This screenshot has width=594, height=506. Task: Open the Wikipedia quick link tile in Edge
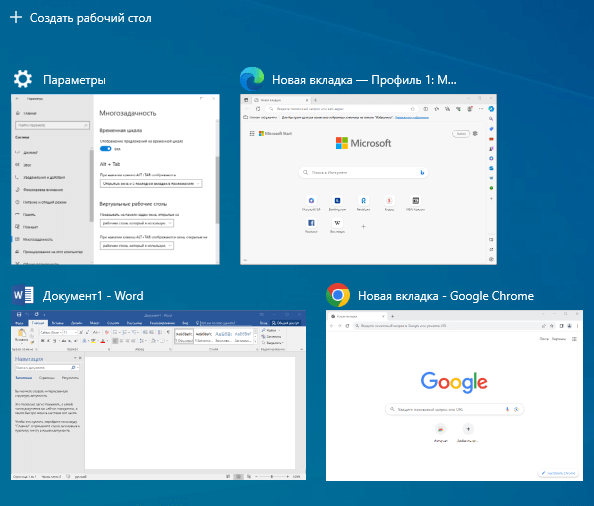click(337, 223)
